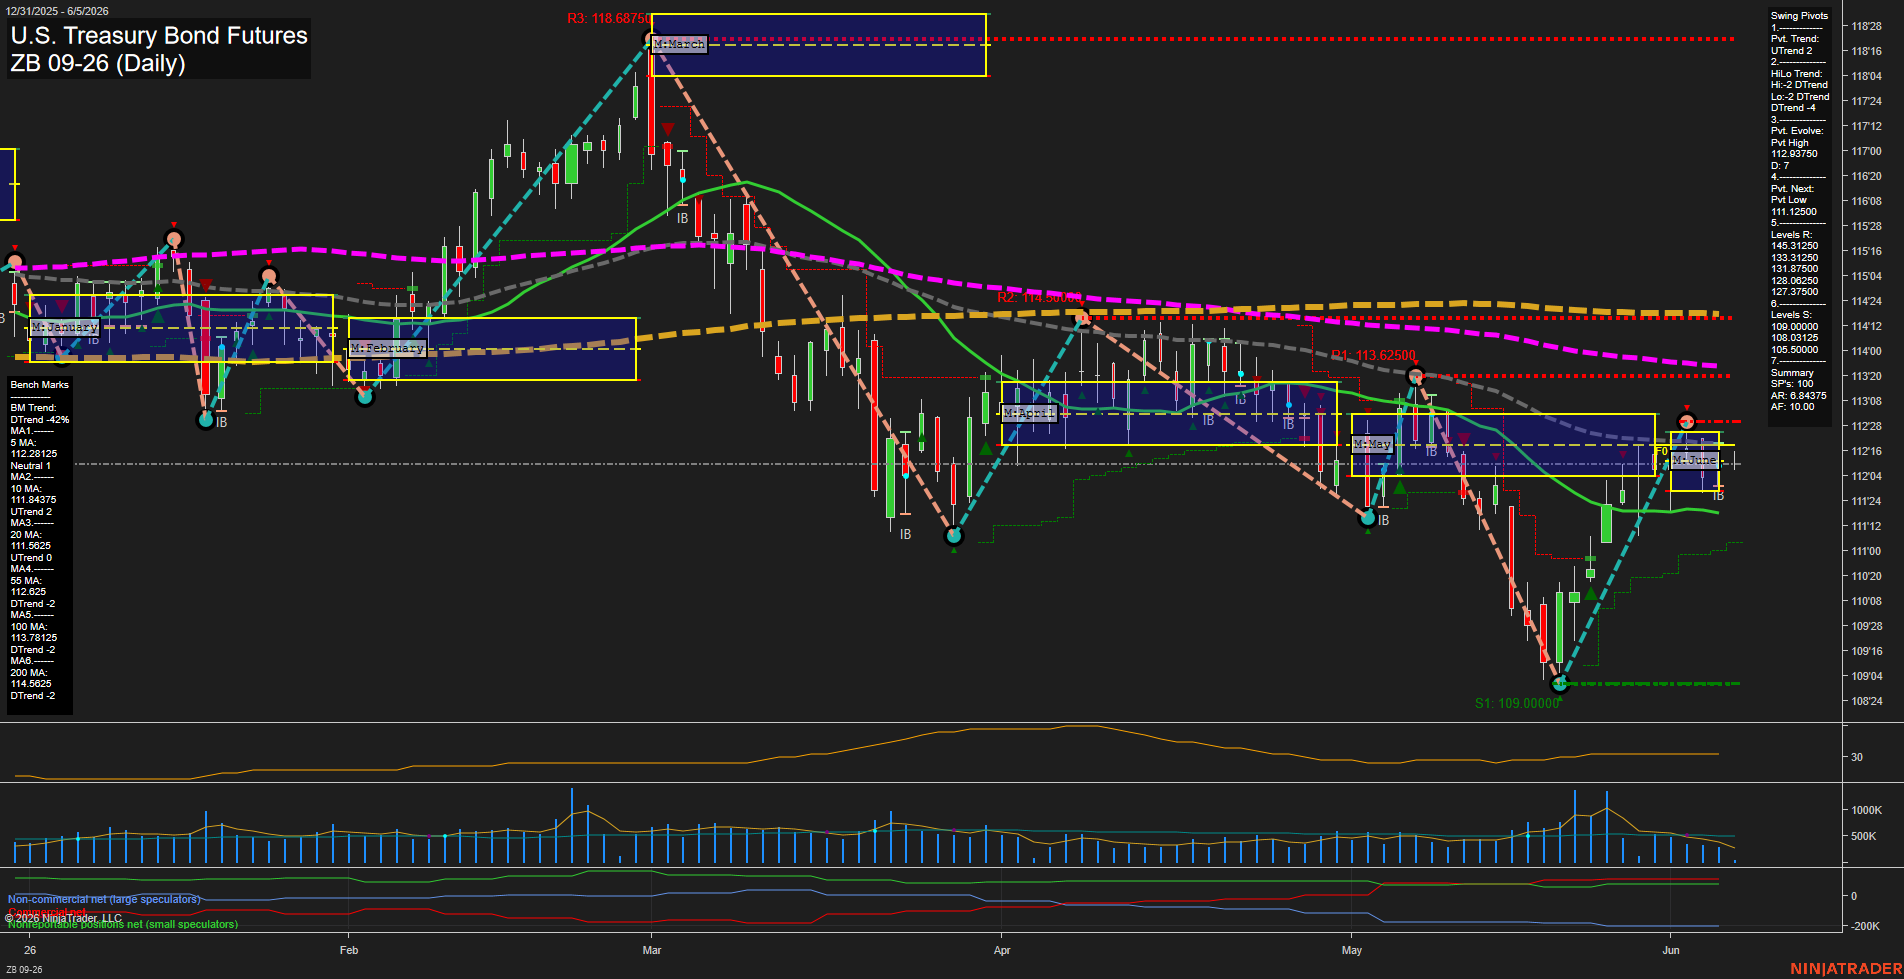Click the 112.28125 5 MA value

[34, 454]
